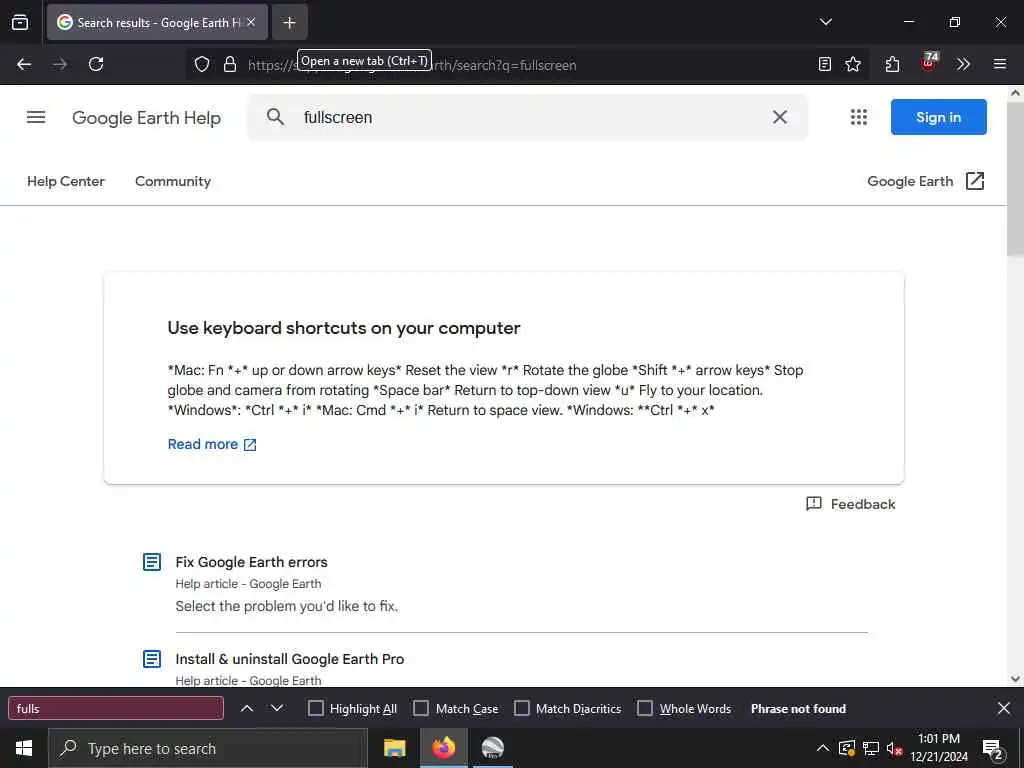
Task: Switch to Community tab
Action: (x=173, y=181)
